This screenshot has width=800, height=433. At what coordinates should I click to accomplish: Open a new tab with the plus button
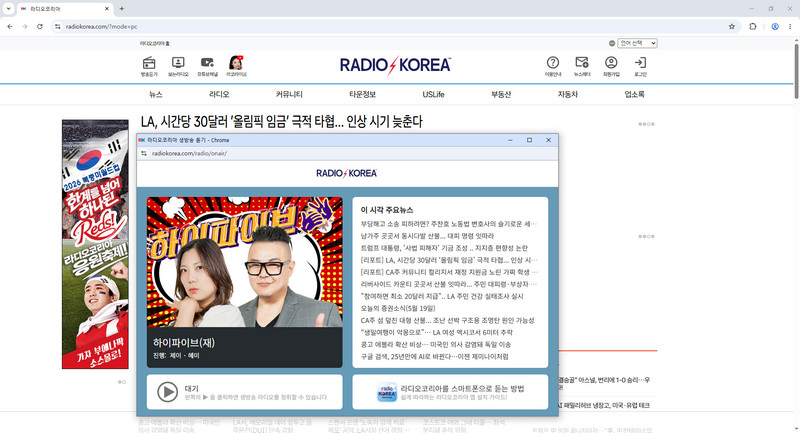(x=121, y=9)
